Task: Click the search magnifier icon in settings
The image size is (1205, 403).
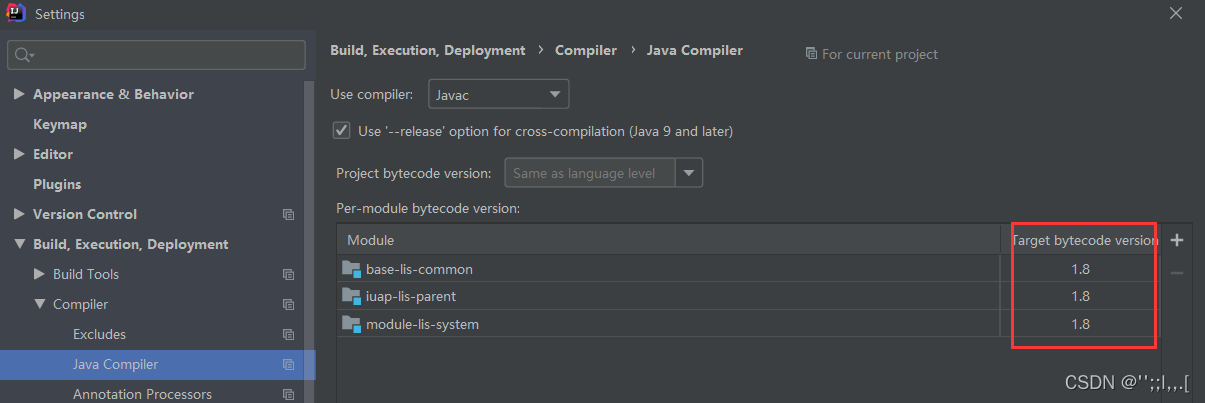Action: pyautogui.click(x=24, y=55)
